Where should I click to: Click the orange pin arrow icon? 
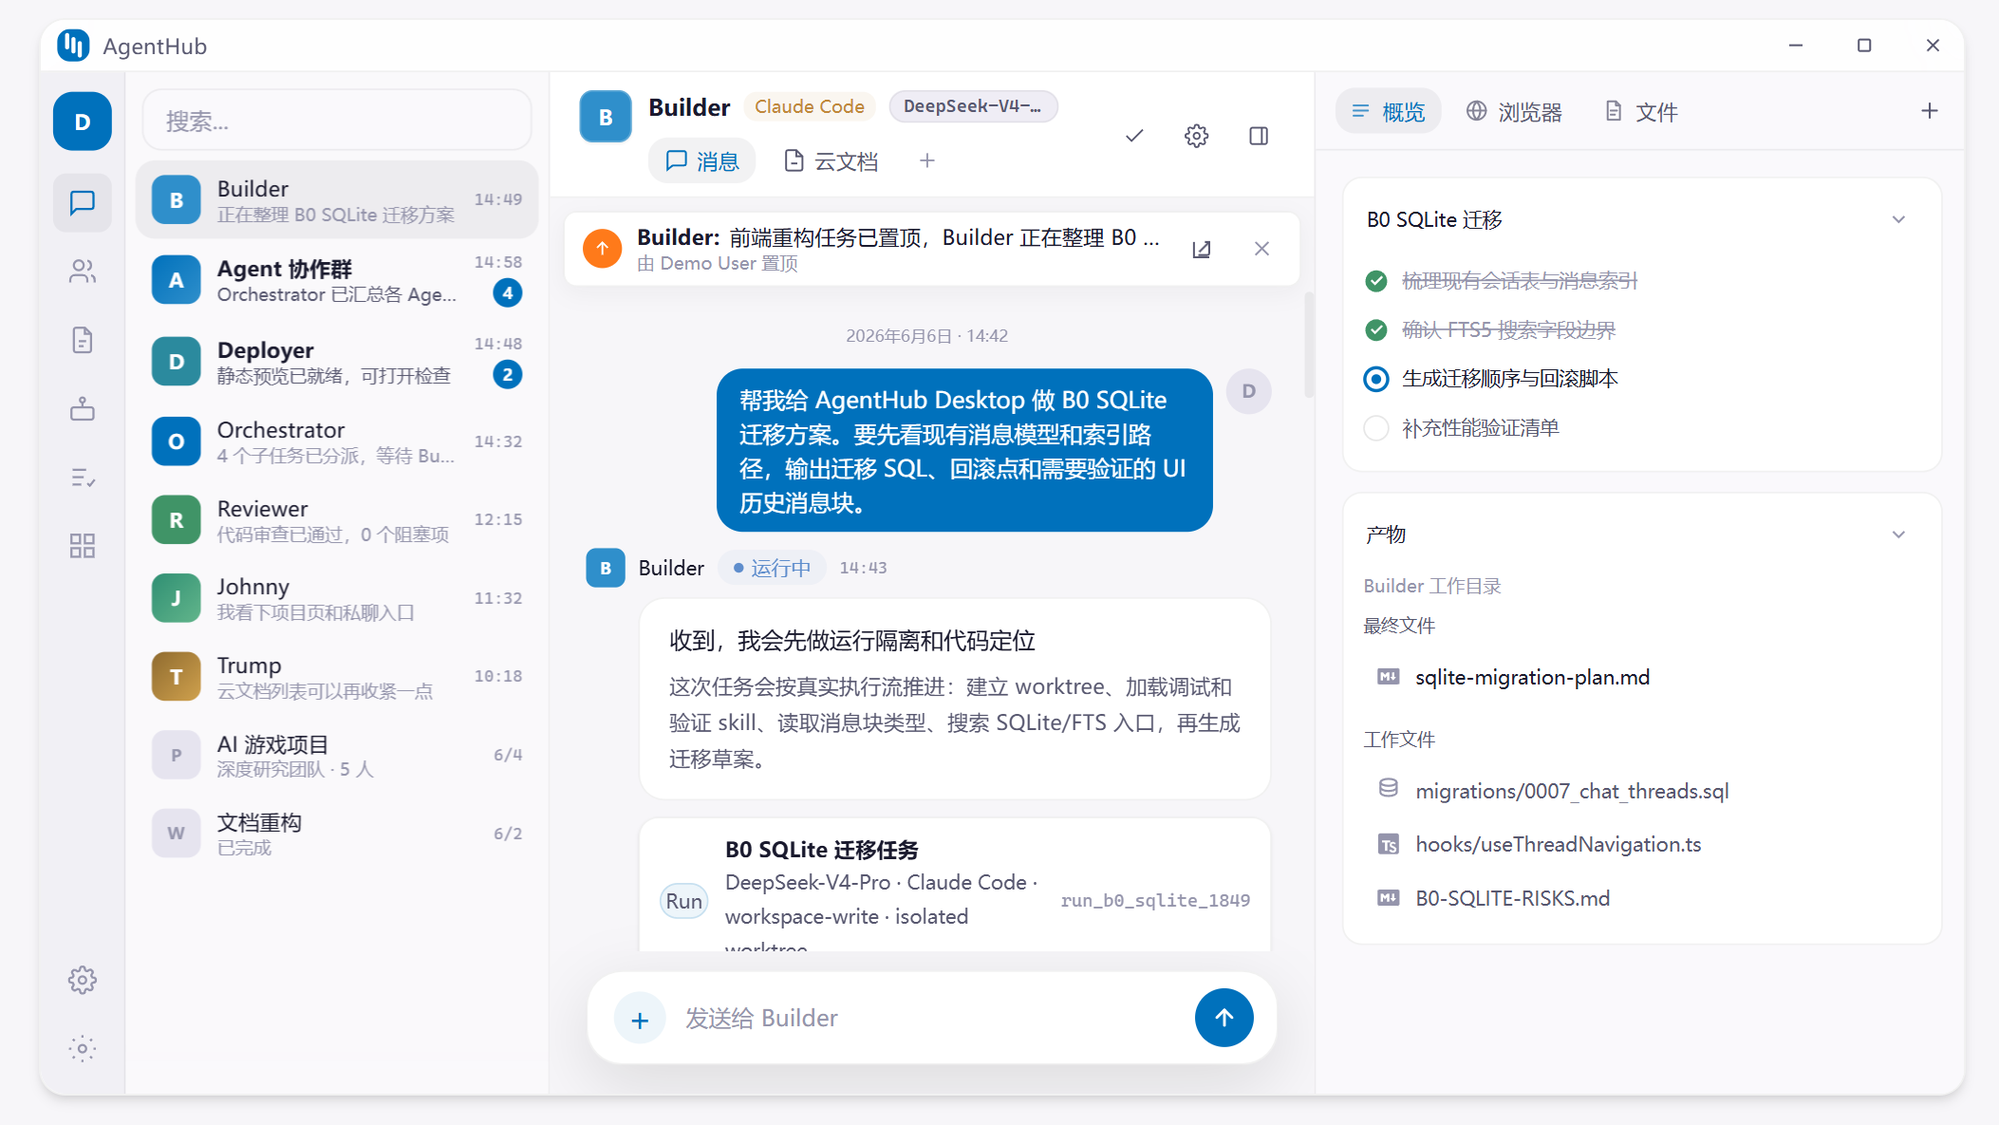point(602,249)
